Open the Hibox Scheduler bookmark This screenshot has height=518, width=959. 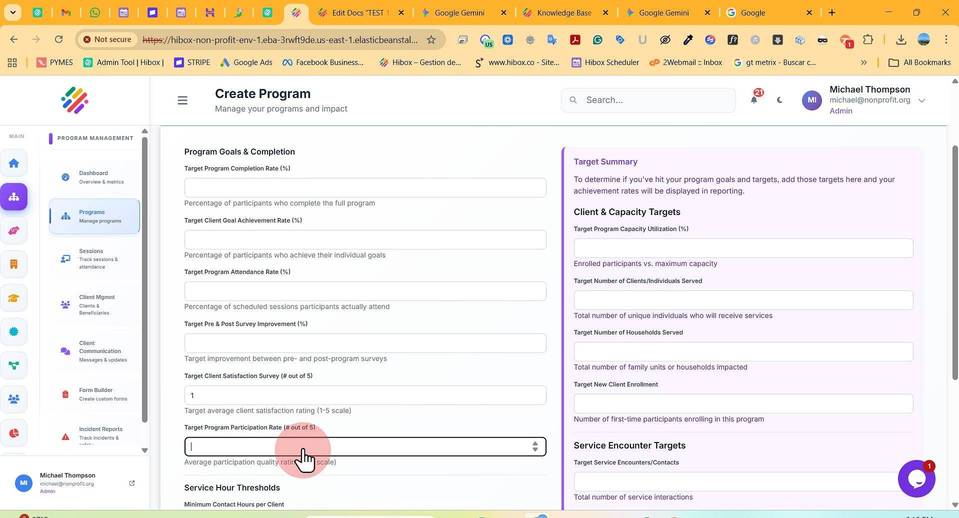(x=605, y=62)
